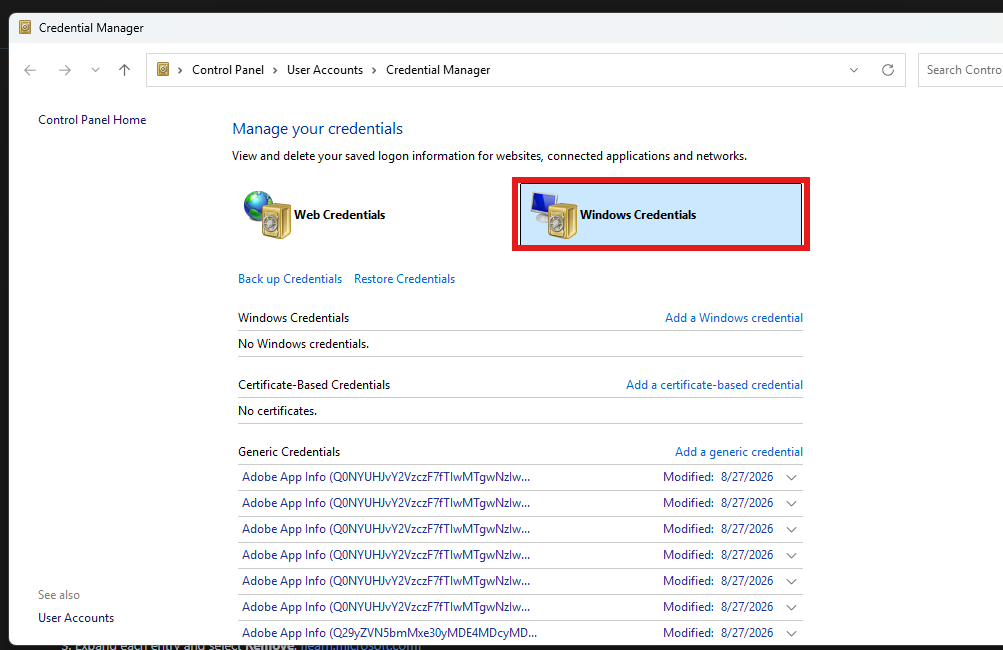Click the Web Credentials globe safe icon
The image size is (1003, 650).
click(267, 214)
